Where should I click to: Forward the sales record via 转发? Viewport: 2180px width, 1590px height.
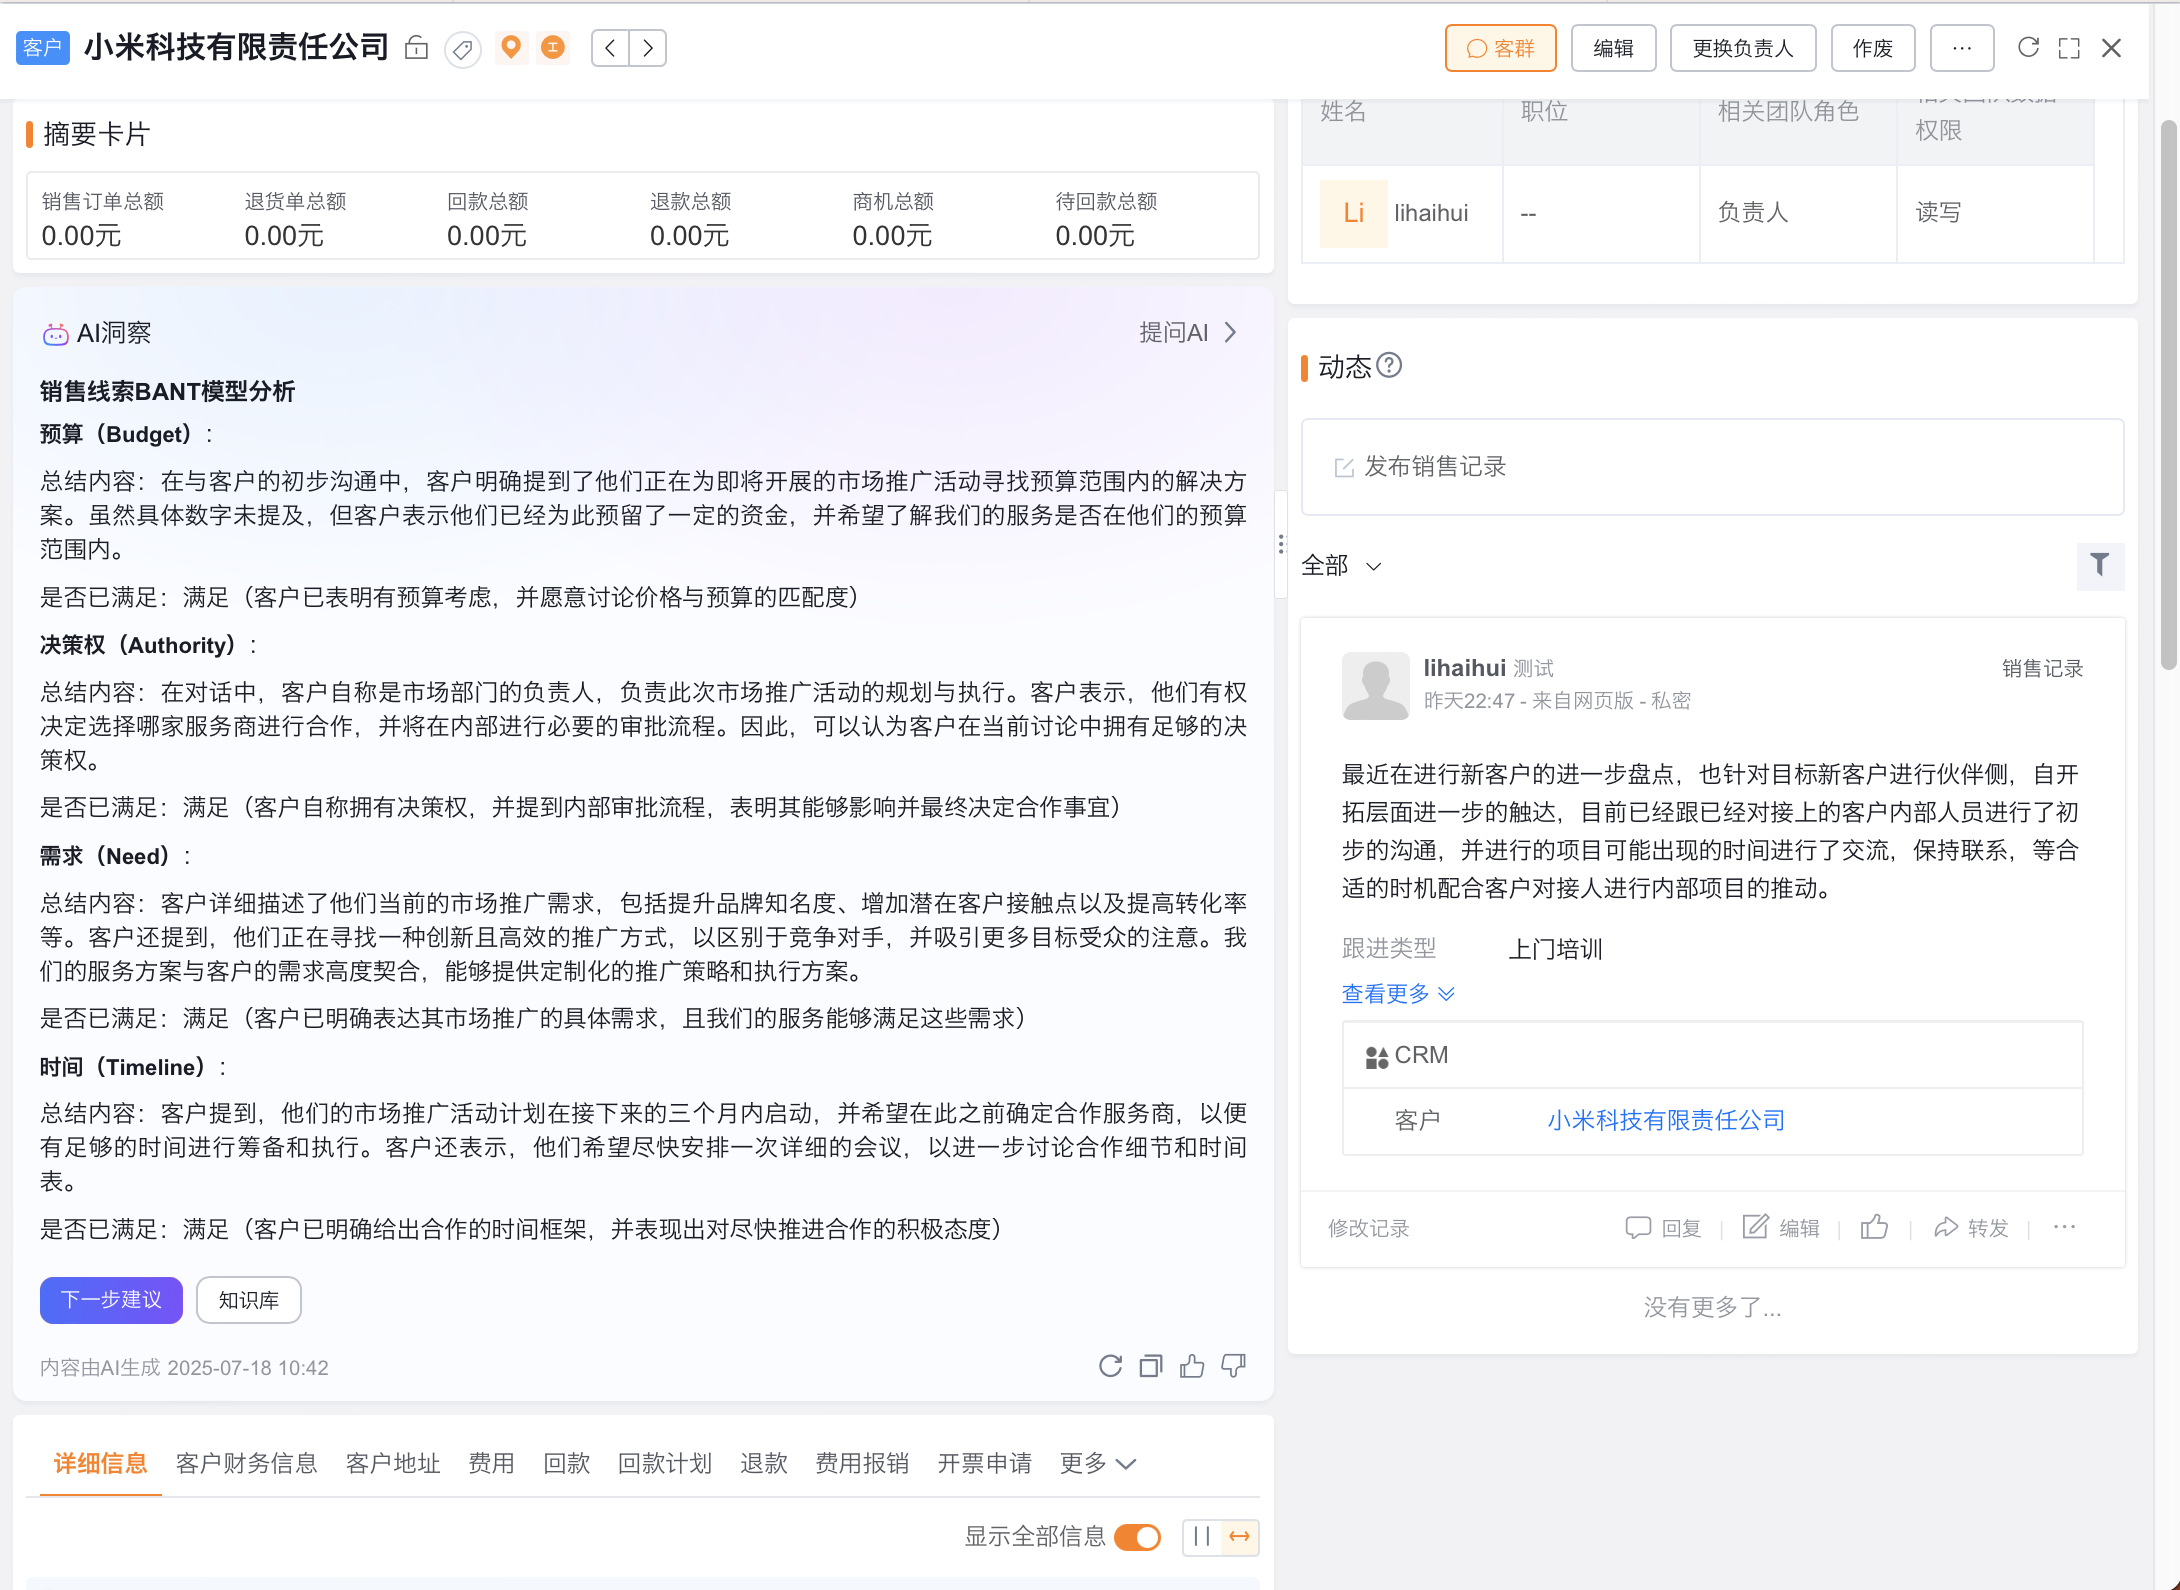tap(1971, 1228)
